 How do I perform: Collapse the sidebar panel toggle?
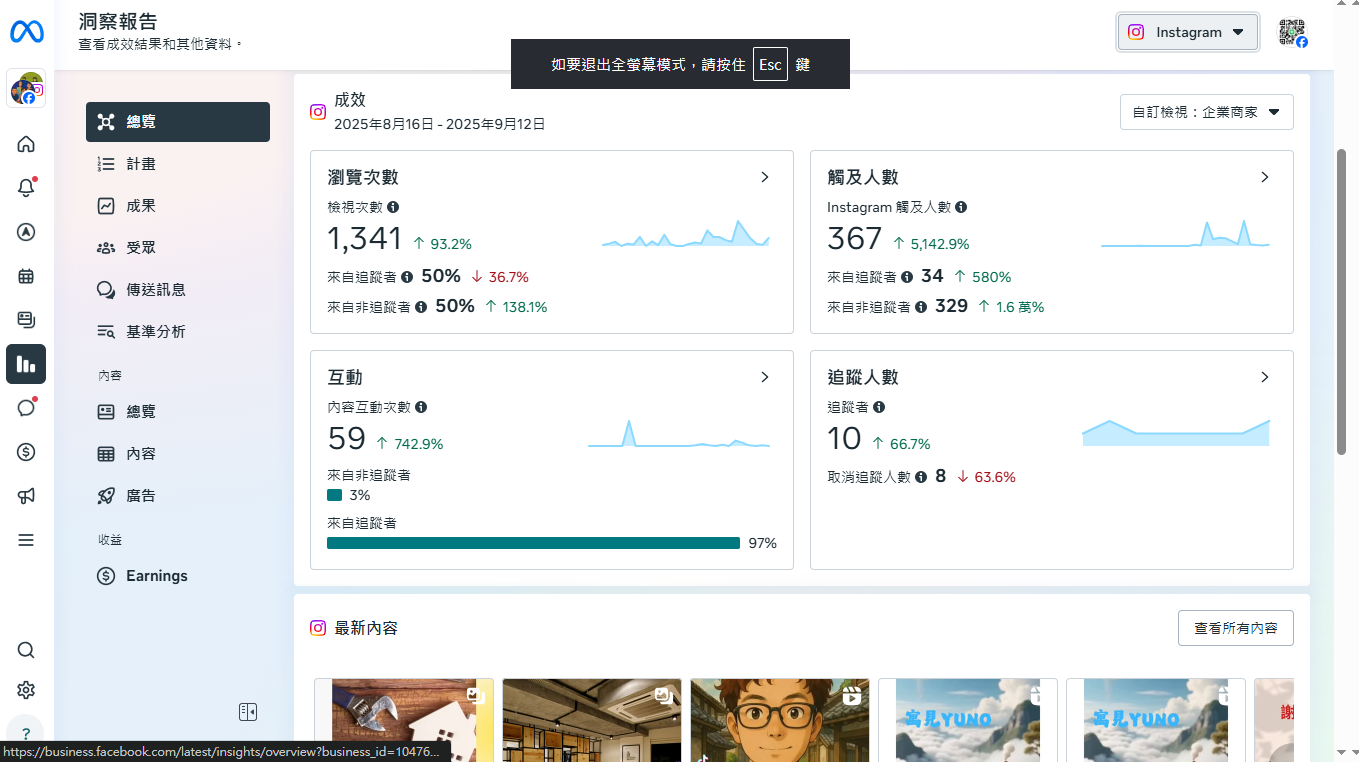(x=248, y=712)
